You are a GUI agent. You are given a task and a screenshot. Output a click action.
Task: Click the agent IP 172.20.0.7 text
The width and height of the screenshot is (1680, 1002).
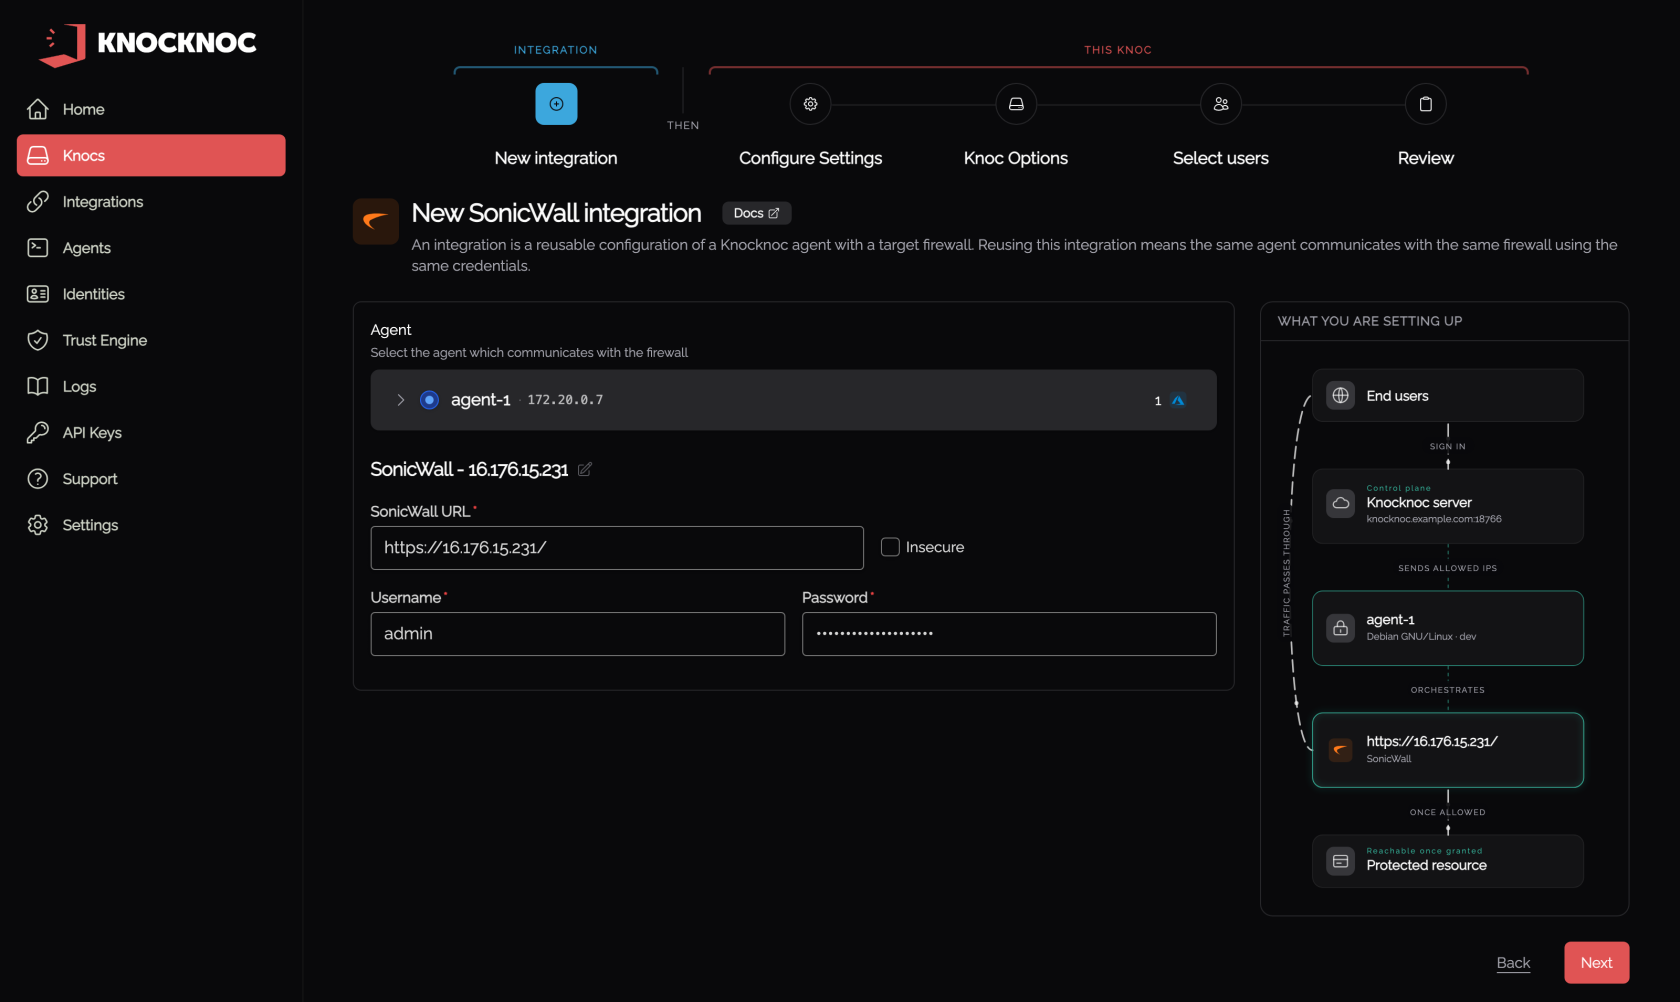click(565, 400)
